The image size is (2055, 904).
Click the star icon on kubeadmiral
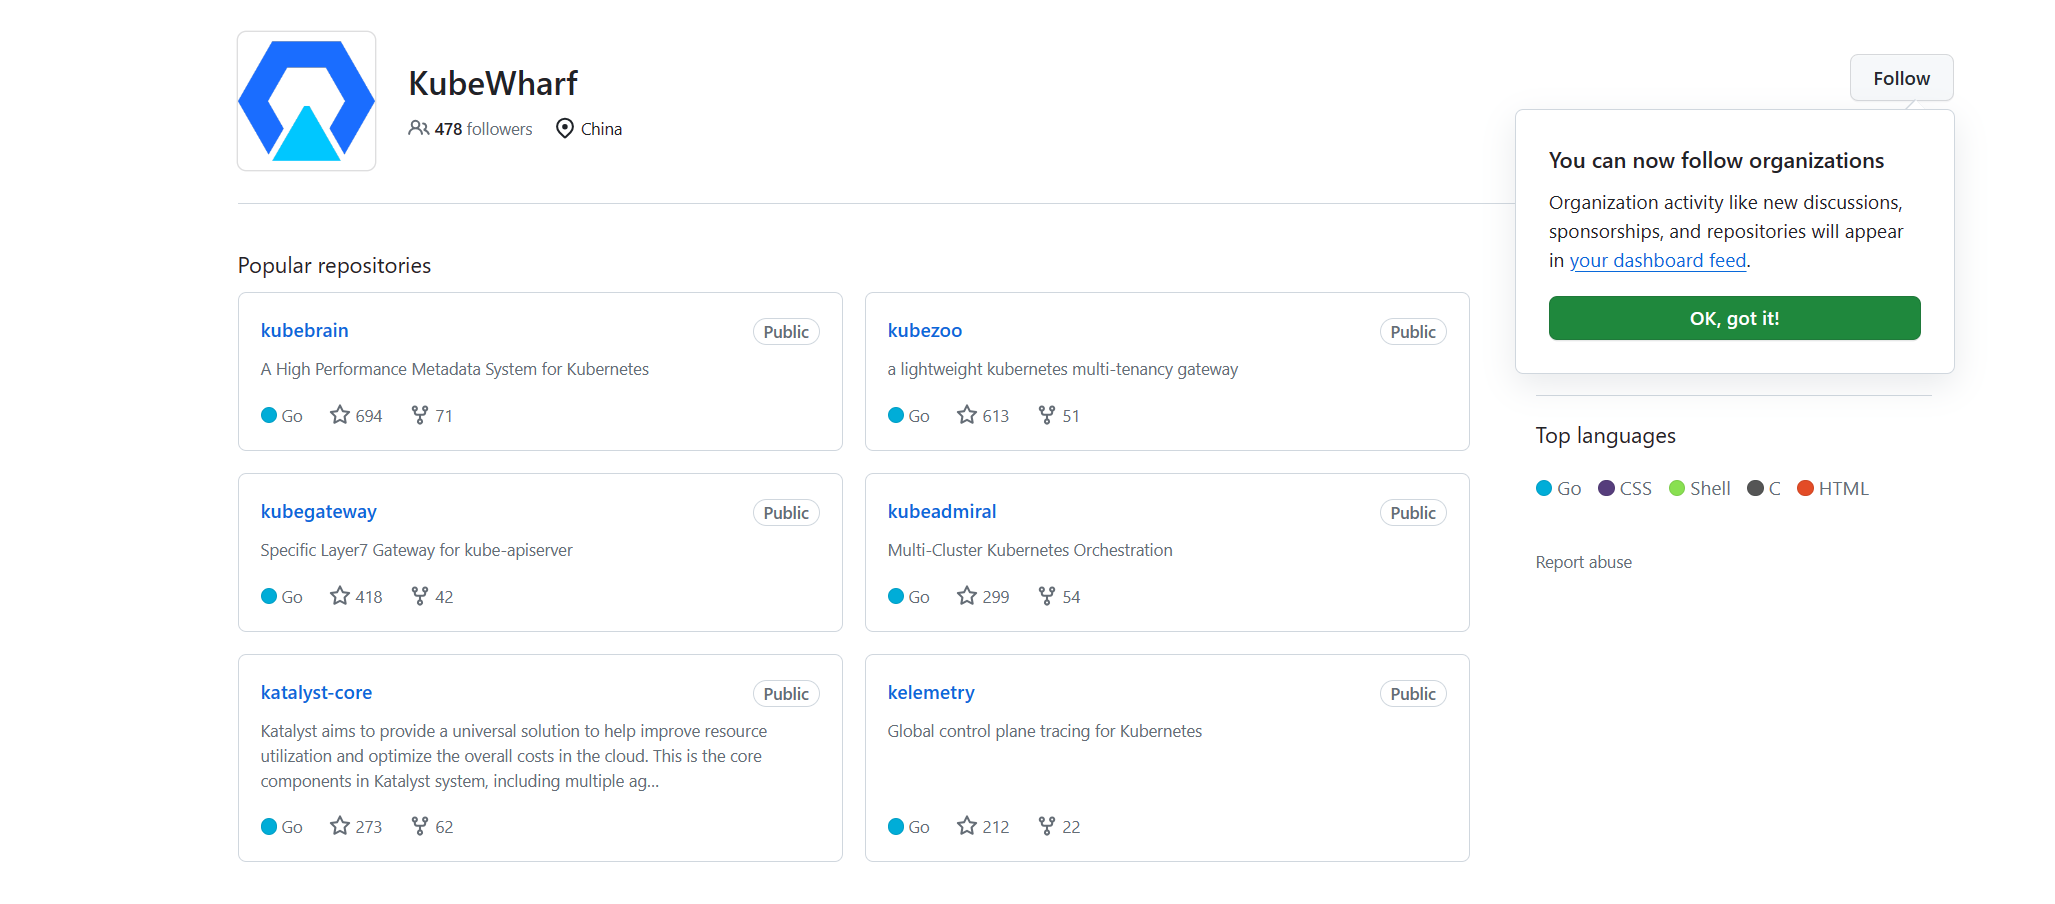[967, 596]
